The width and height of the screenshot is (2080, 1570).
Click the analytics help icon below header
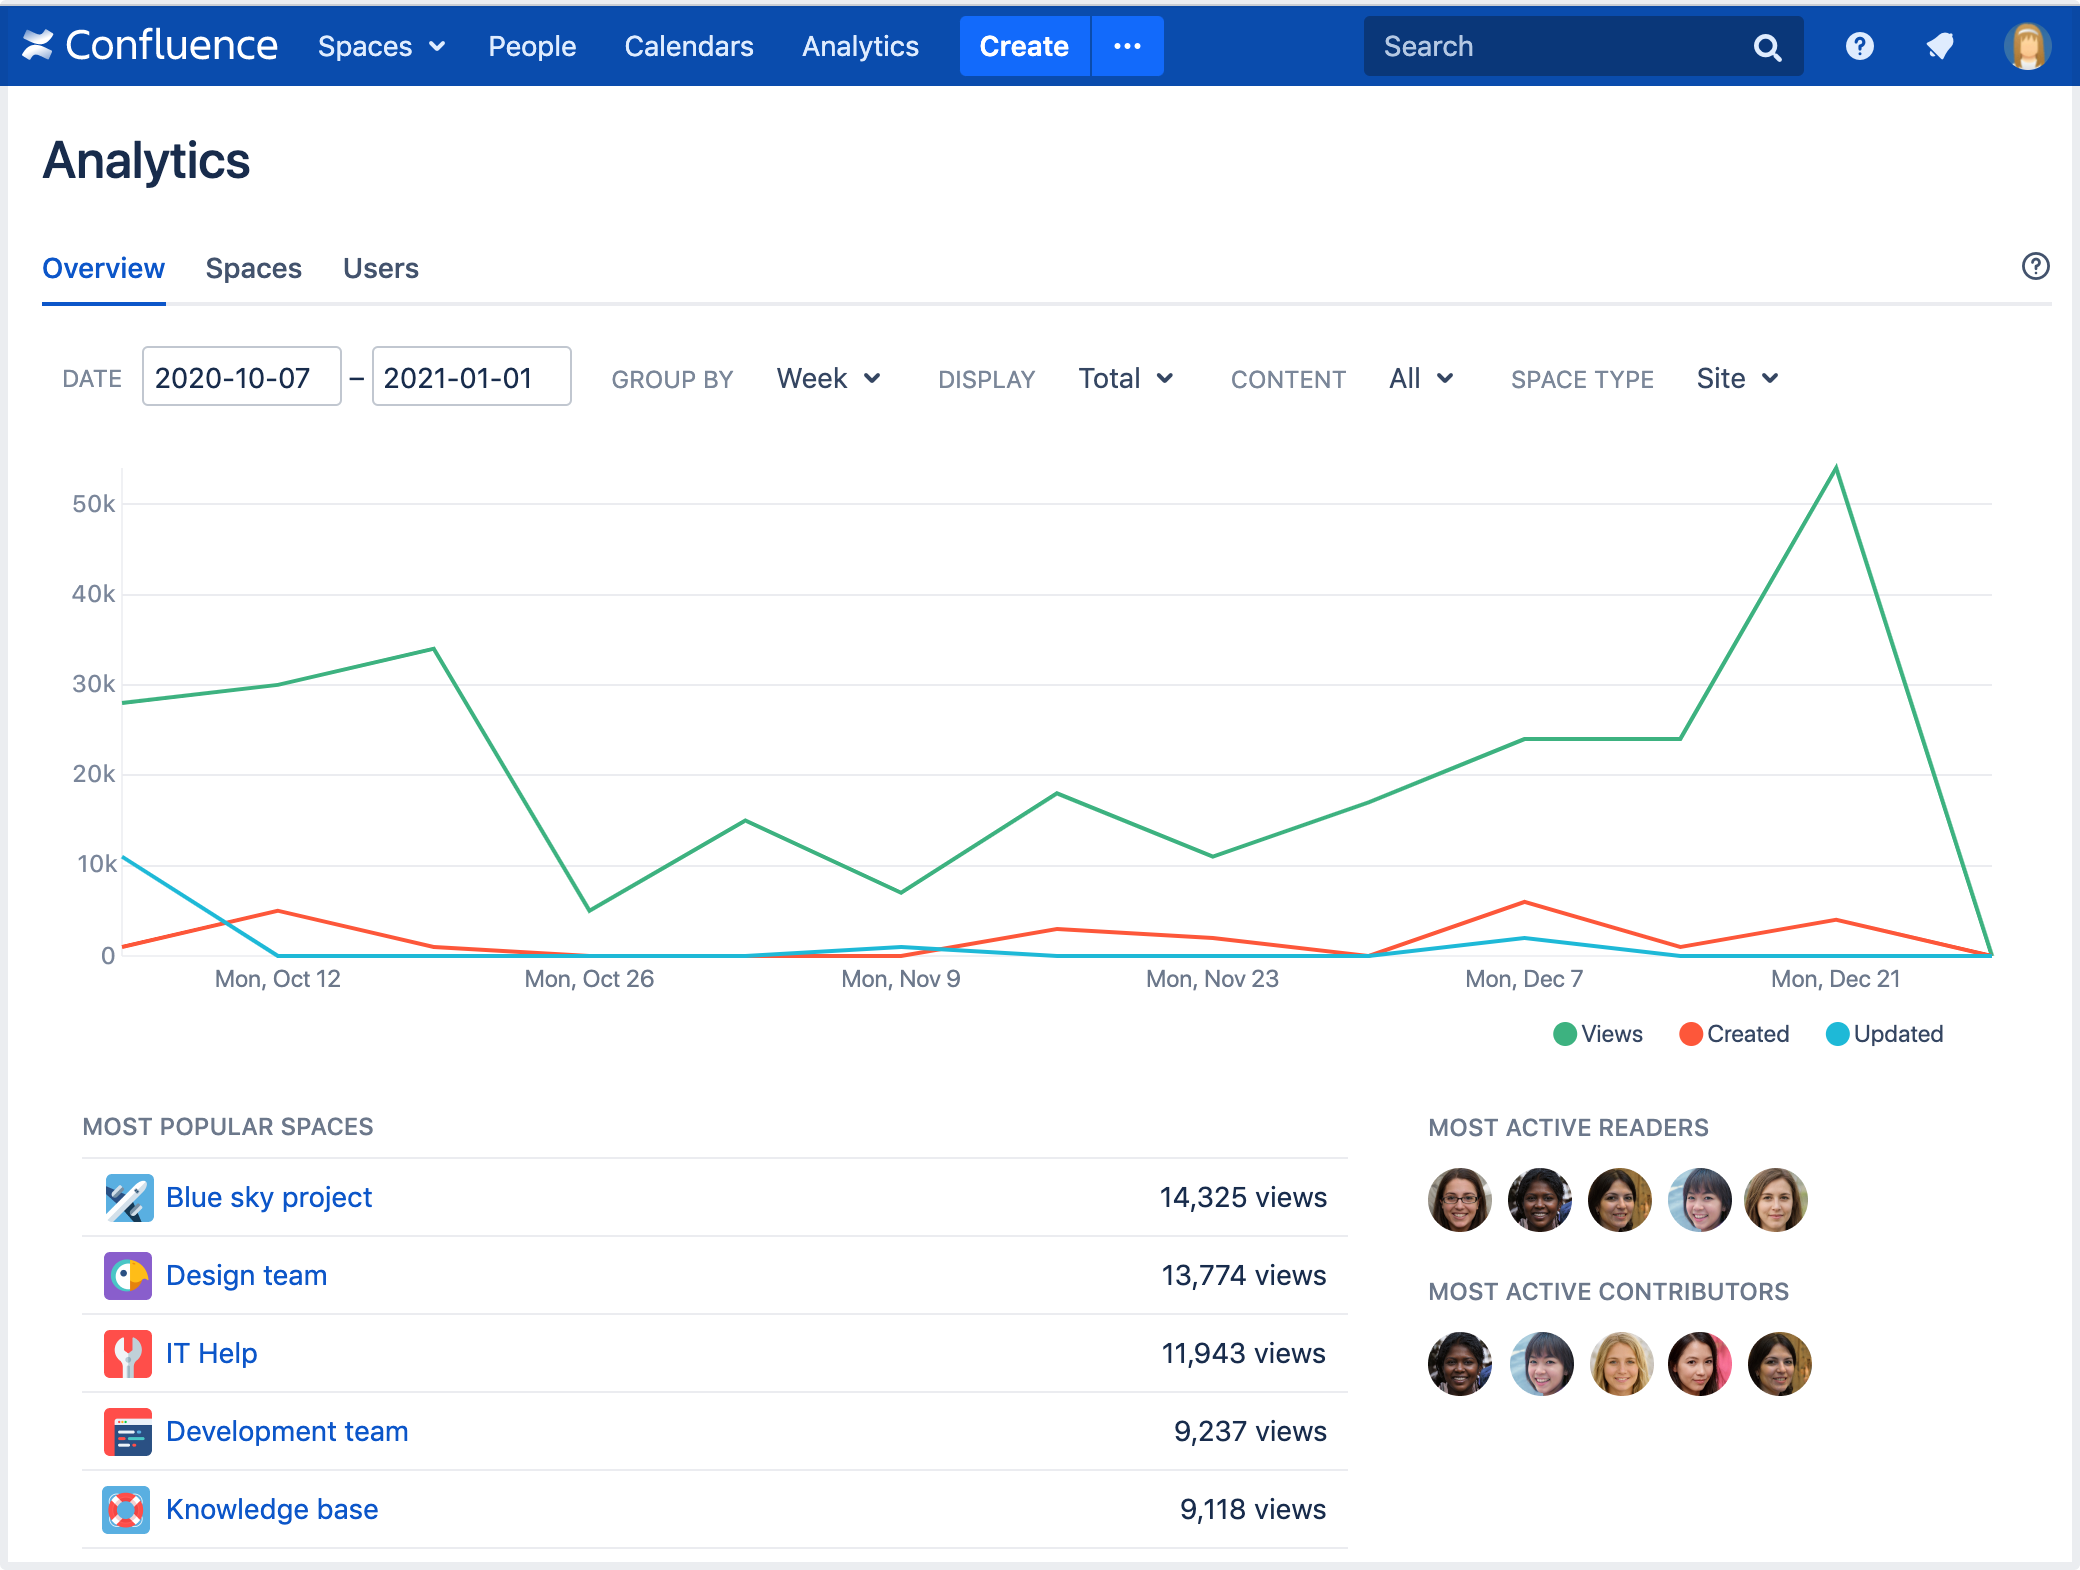click(2035, 266)
